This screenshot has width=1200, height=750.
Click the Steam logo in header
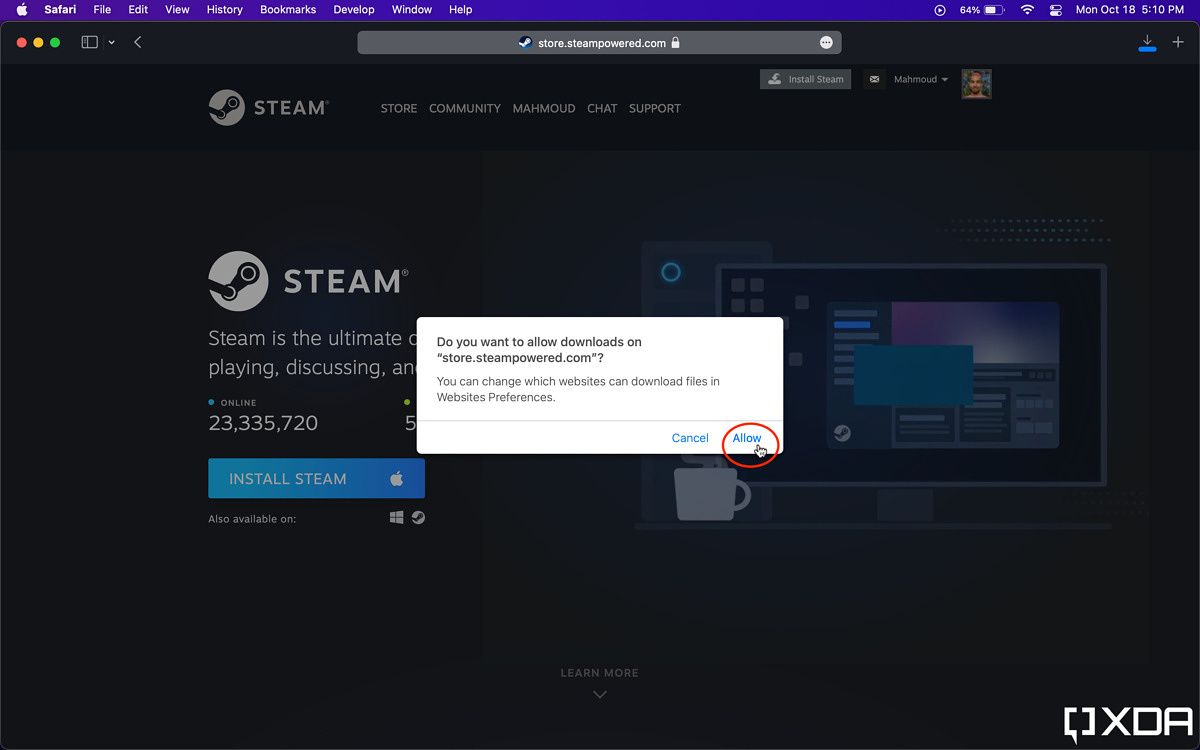pyautogui.click(x=268, y=108)
